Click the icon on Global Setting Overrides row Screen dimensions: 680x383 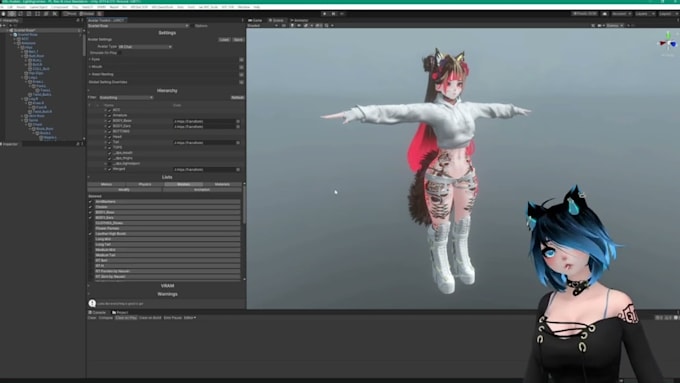point(241,82)
